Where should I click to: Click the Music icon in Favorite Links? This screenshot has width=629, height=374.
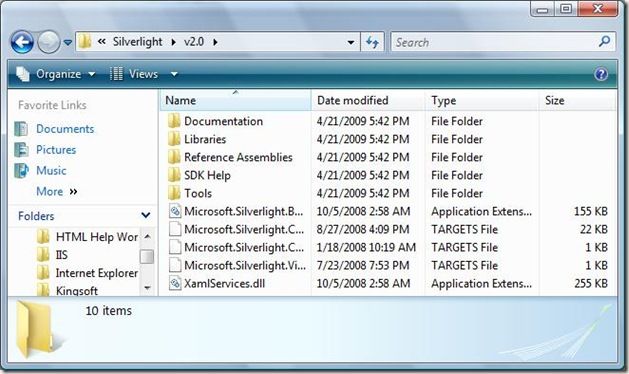click(x=21, y=171)
